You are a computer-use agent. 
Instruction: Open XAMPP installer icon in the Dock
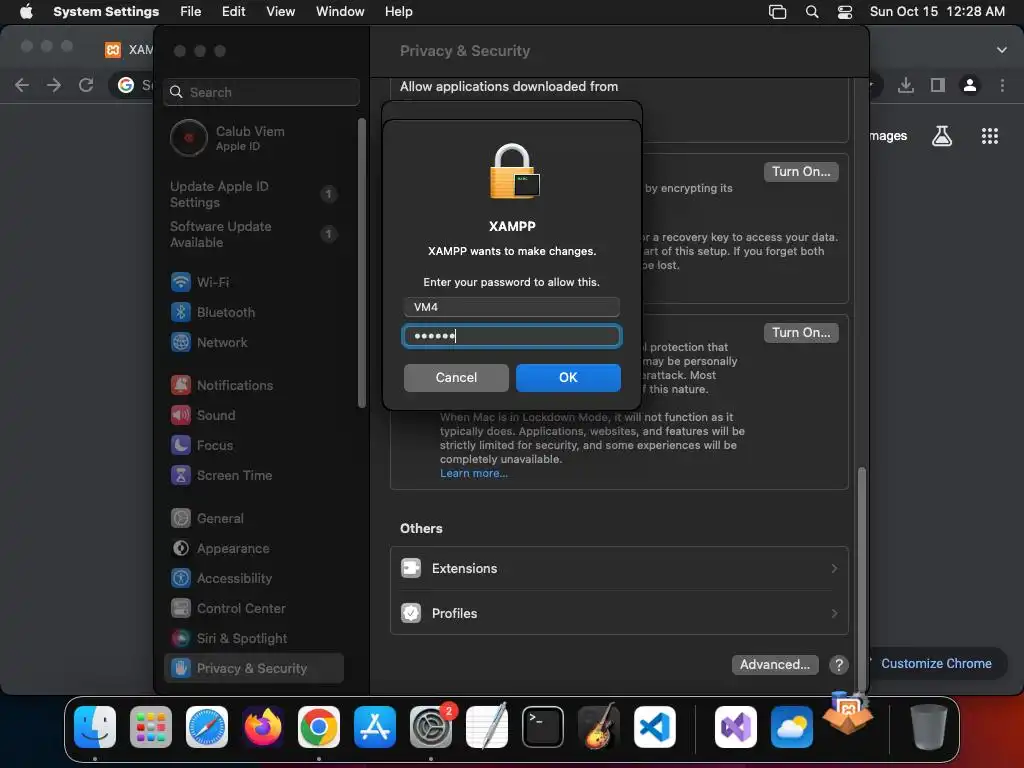848,713
